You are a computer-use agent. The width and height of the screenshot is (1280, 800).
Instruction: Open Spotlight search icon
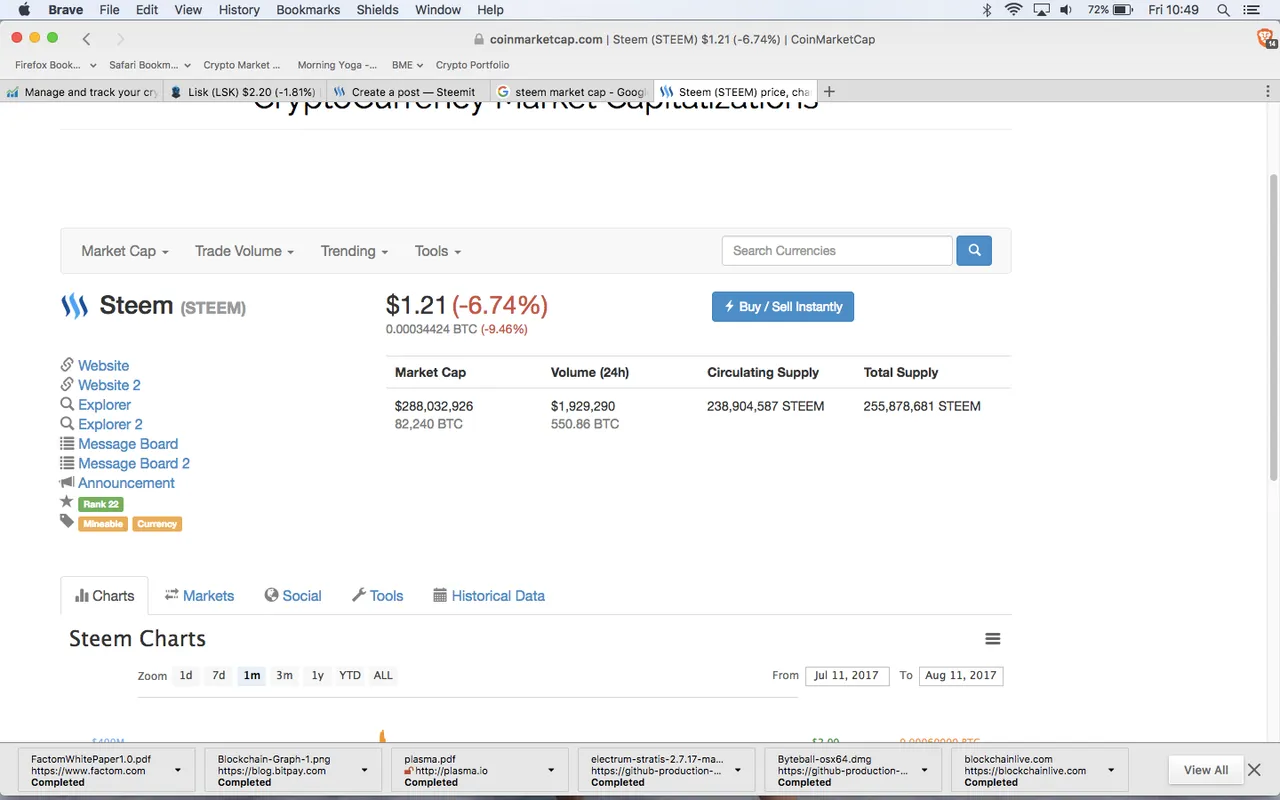coord(1223,10)
